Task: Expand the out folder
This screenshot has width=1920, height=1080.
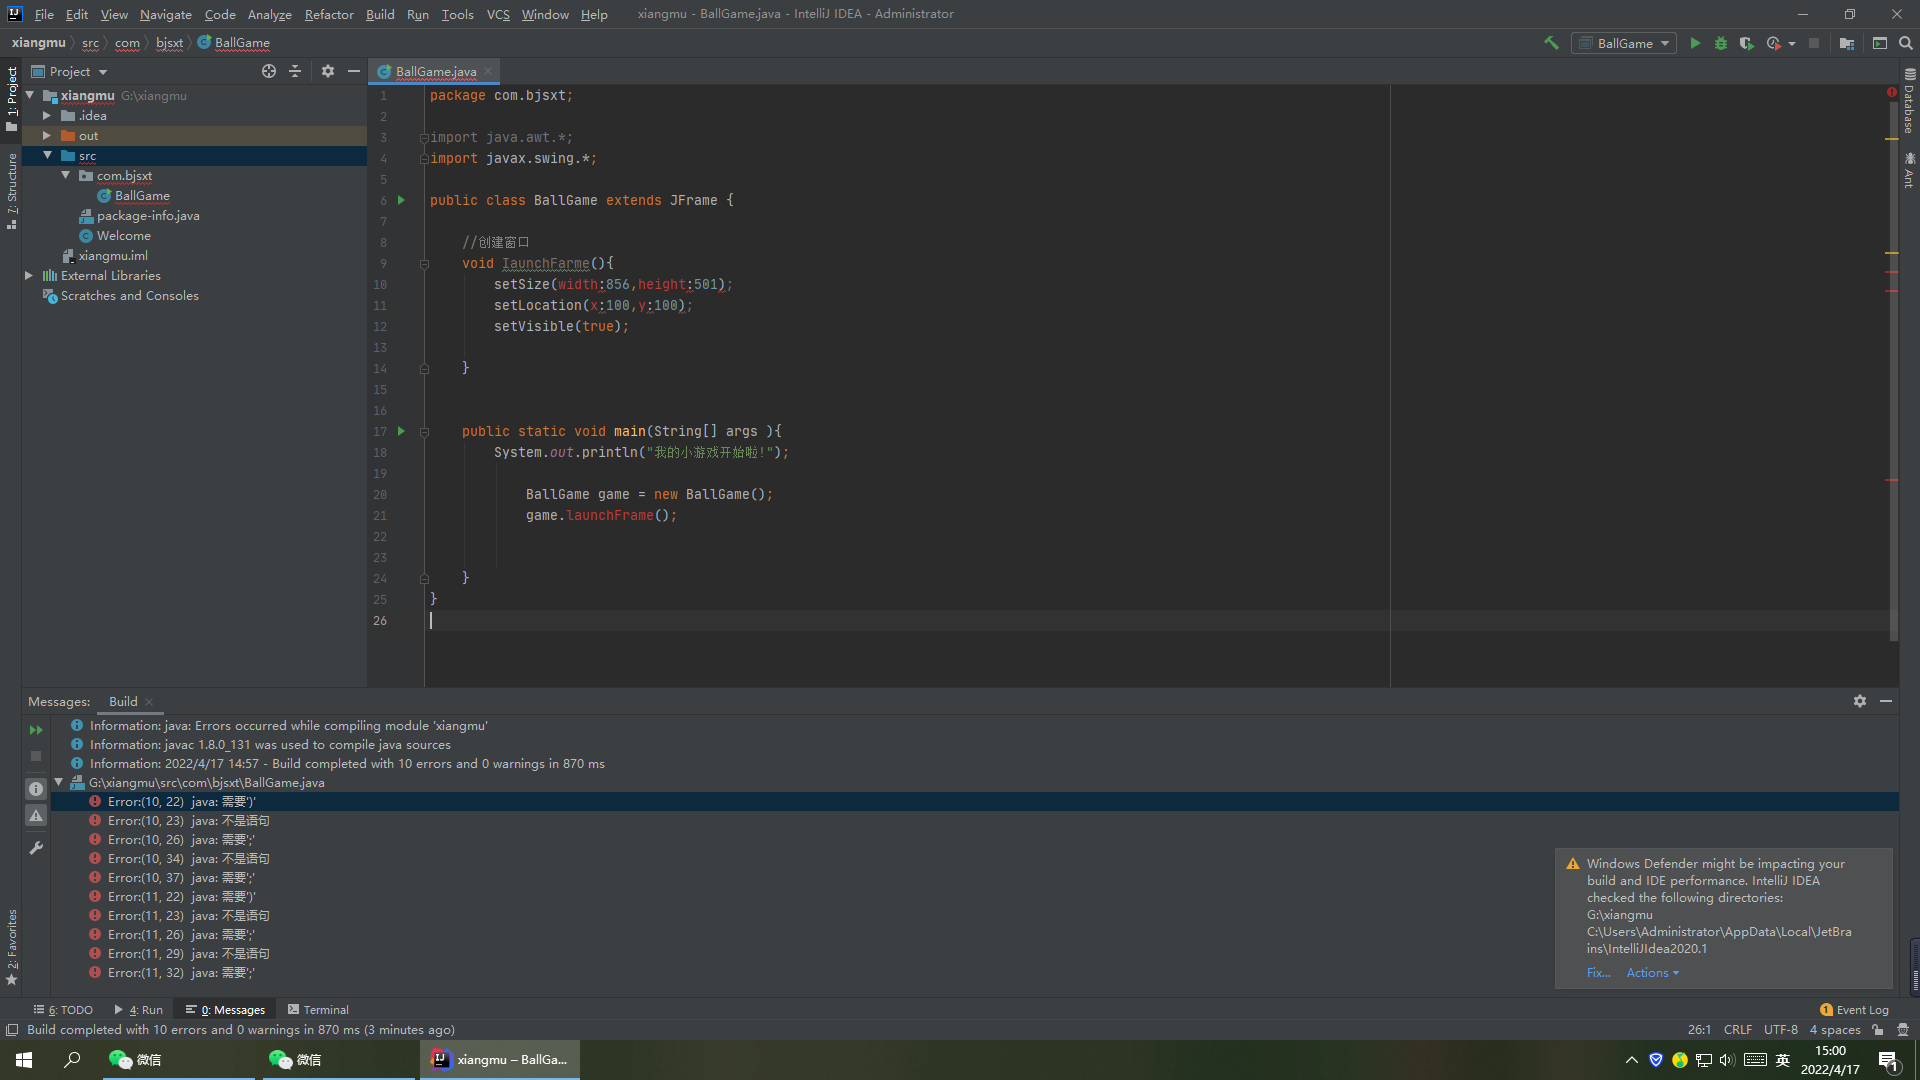Action: tap(46, 136)
